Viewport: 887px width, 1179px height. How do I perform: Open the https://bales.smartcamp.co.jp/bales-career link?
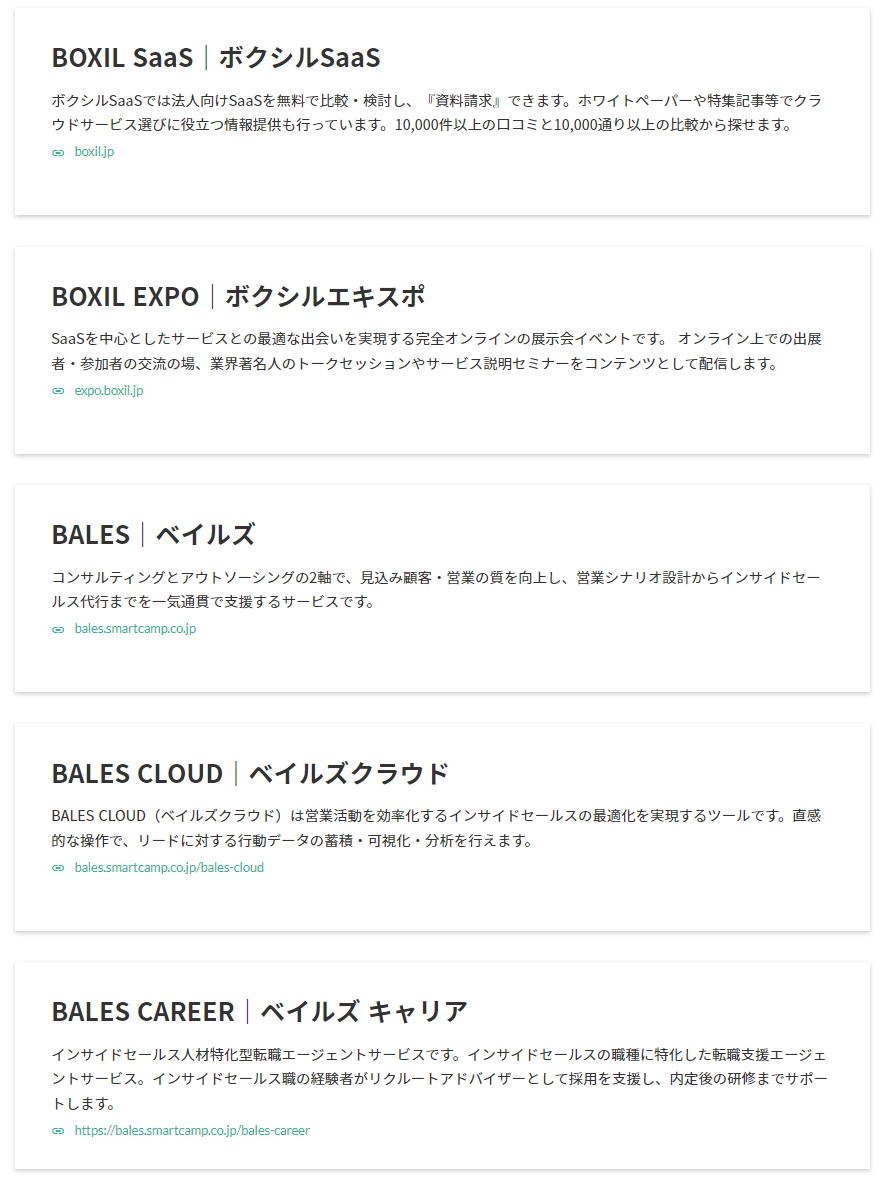192,1131
